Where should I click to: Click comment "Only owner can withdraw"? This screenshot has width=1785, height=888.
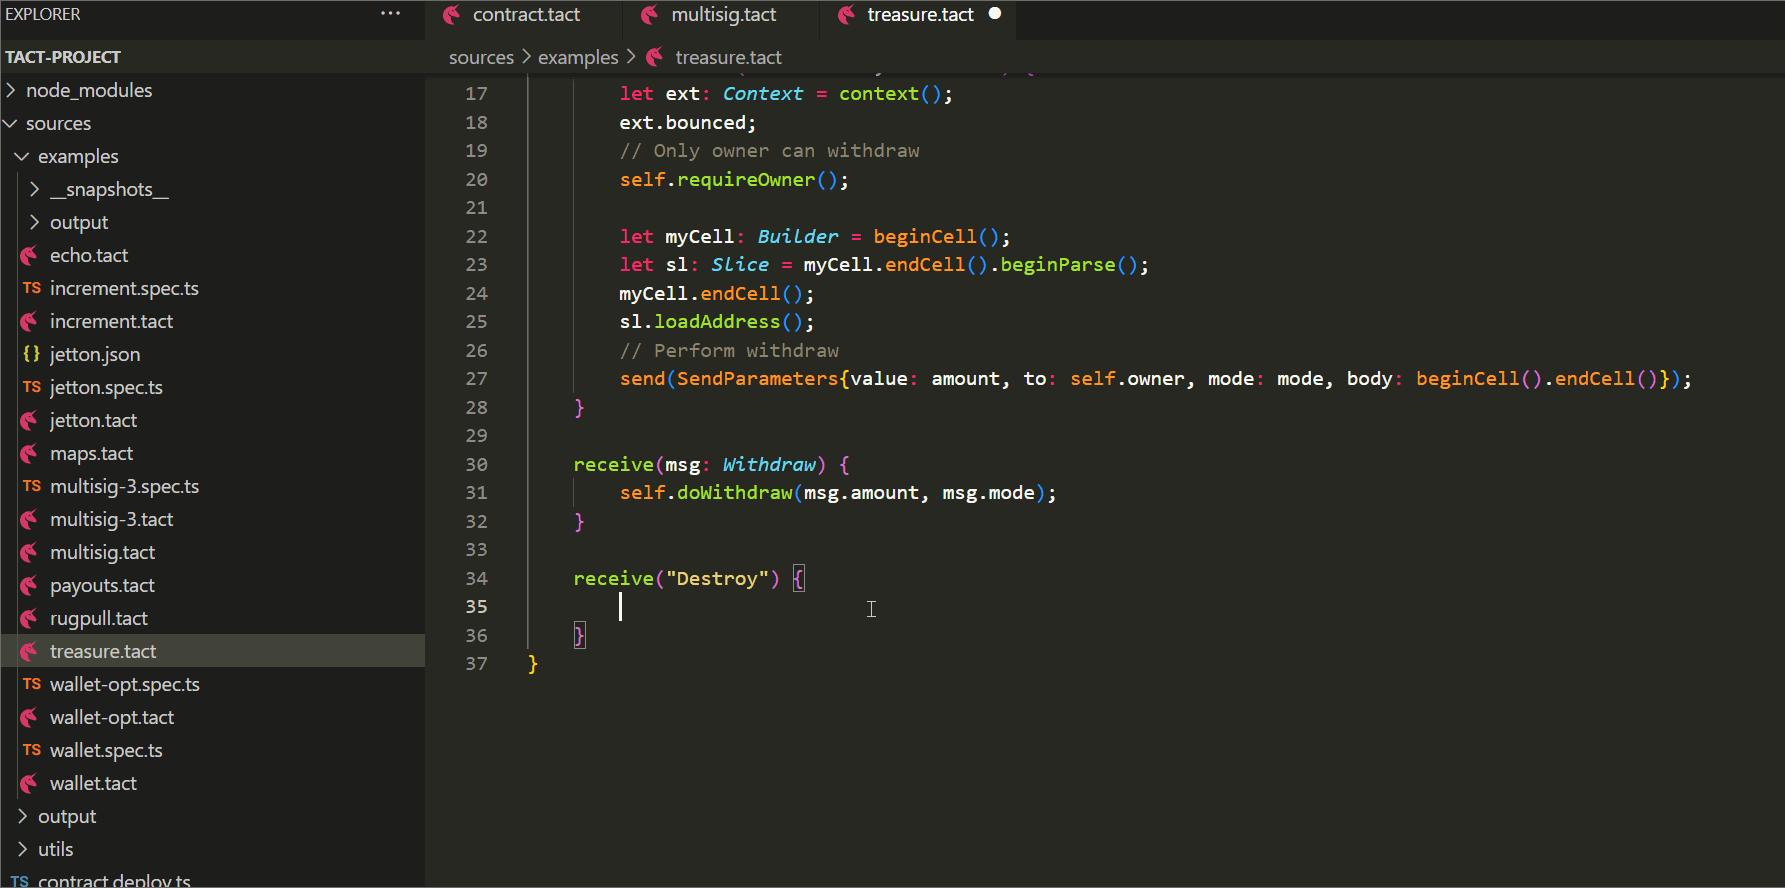[769, 151]
